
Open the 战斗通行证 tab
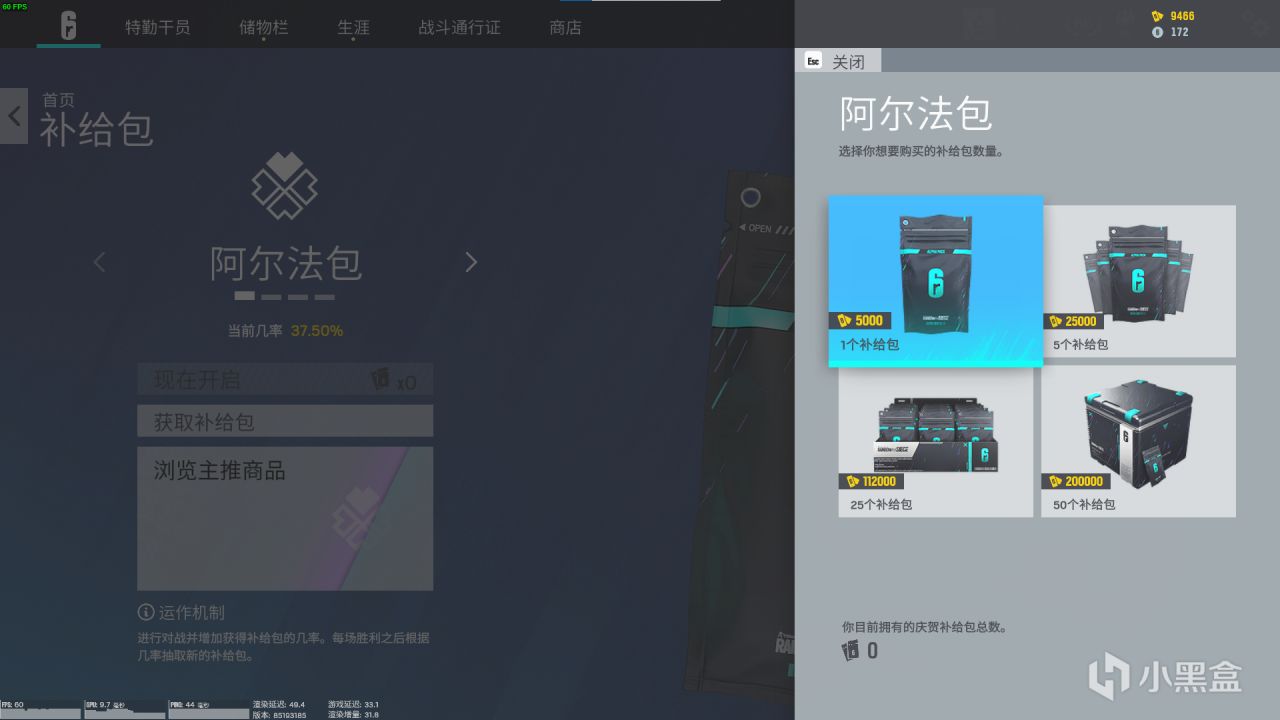coord(459,27)
